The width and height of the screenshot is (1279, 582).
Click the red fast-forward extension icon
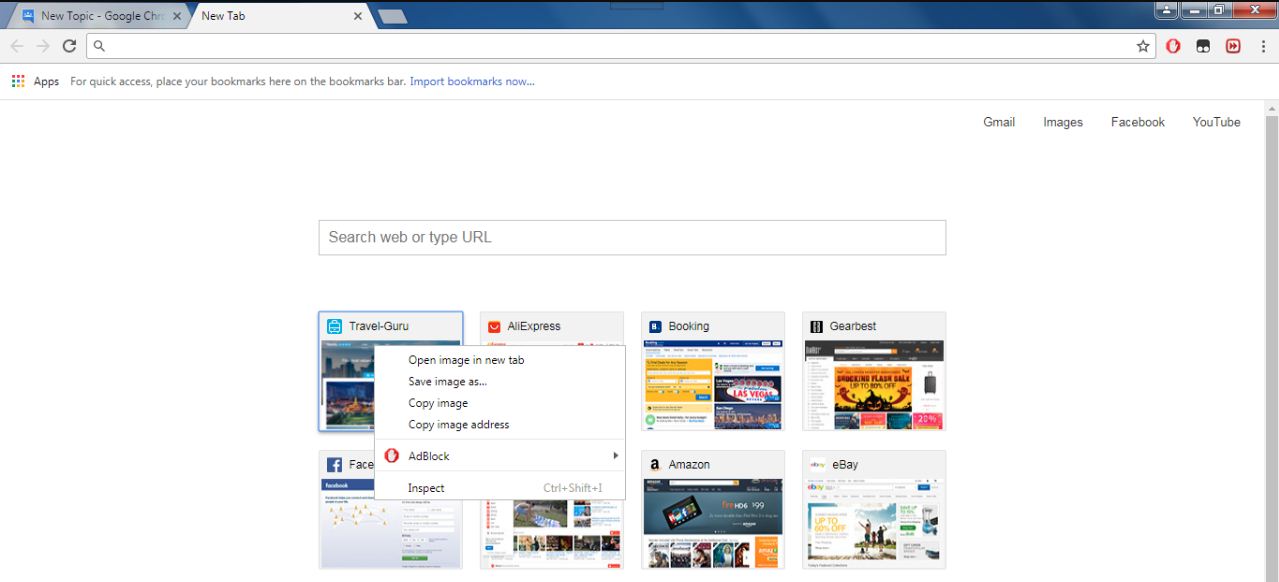click(1233, 46)
